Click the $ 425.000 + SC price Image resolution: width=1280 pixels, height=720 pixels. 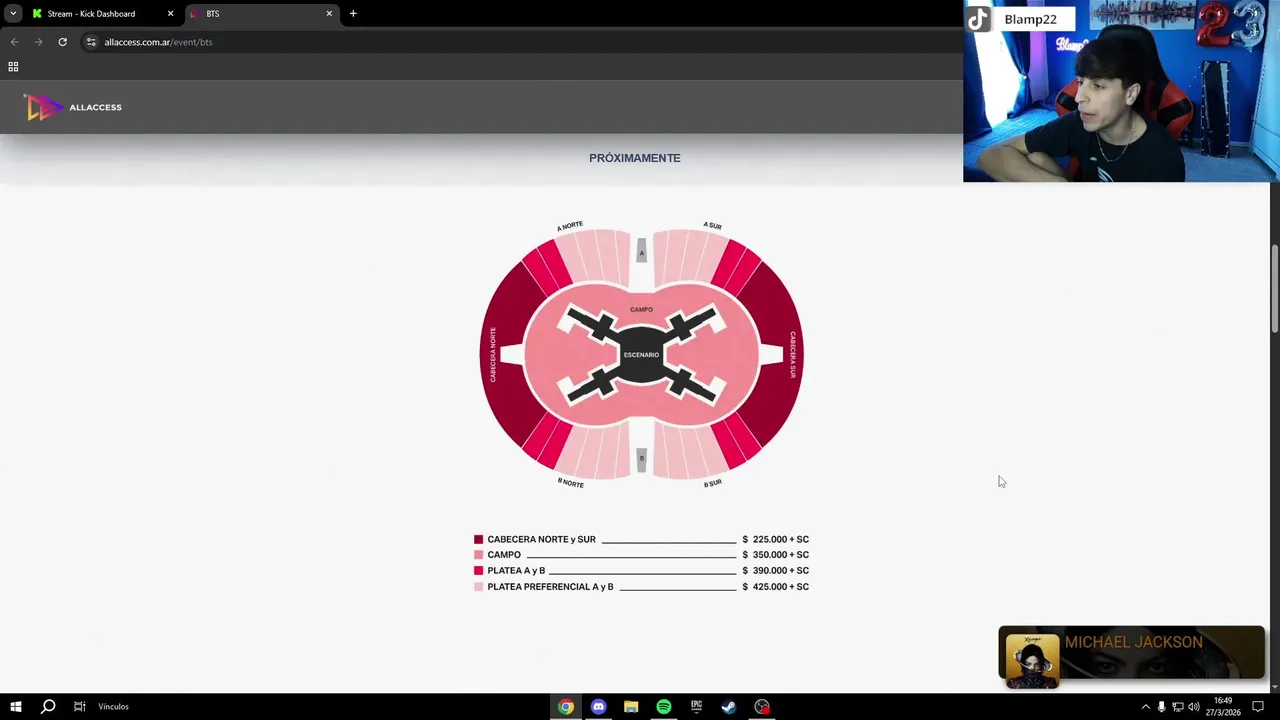pyautogui.click(x=776, y=587)
